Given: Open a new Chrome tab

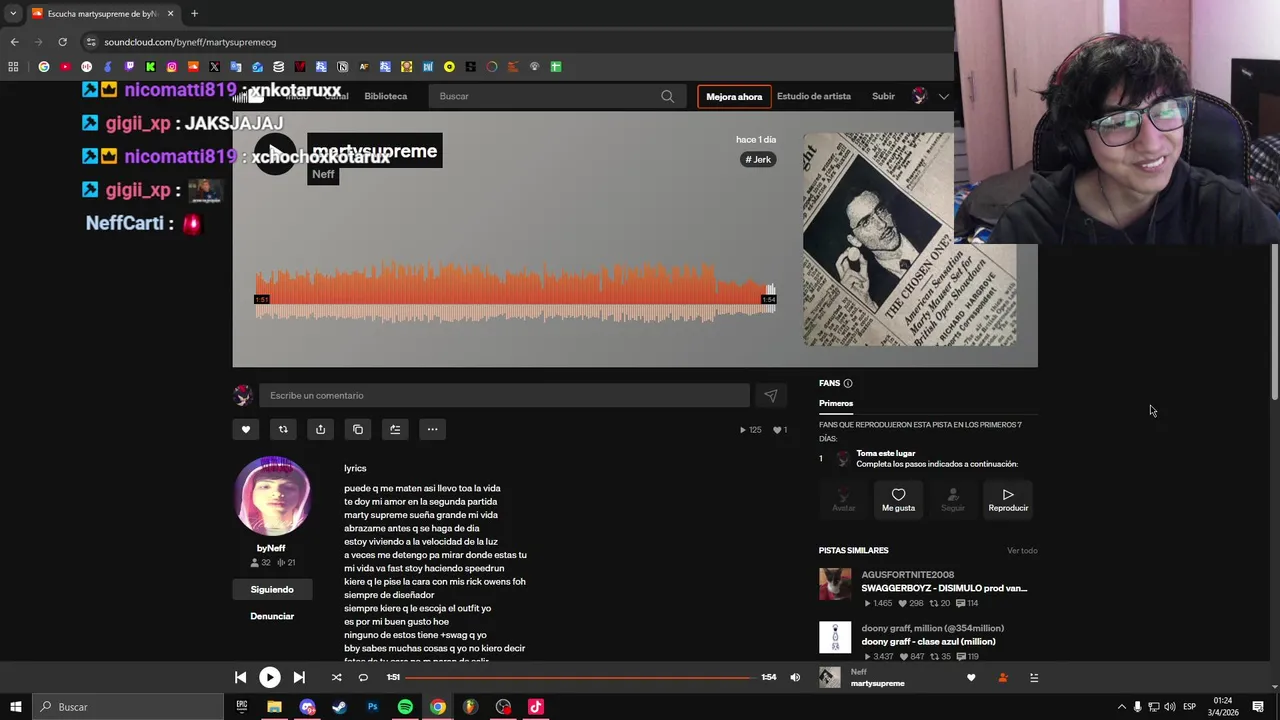Looking at the screenshot, I should (x=194, y=14).
